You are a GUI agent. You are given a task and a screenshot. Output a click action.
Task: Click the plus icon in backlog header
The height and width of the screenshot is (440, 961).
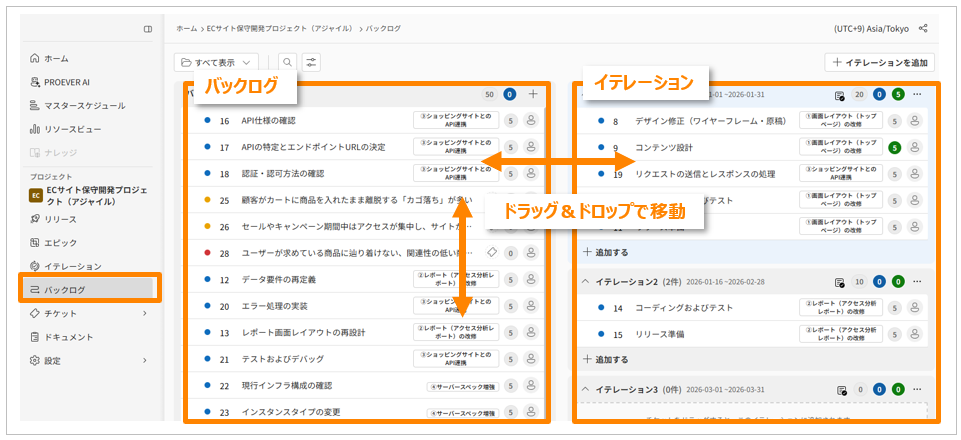[x=533, y=94]
